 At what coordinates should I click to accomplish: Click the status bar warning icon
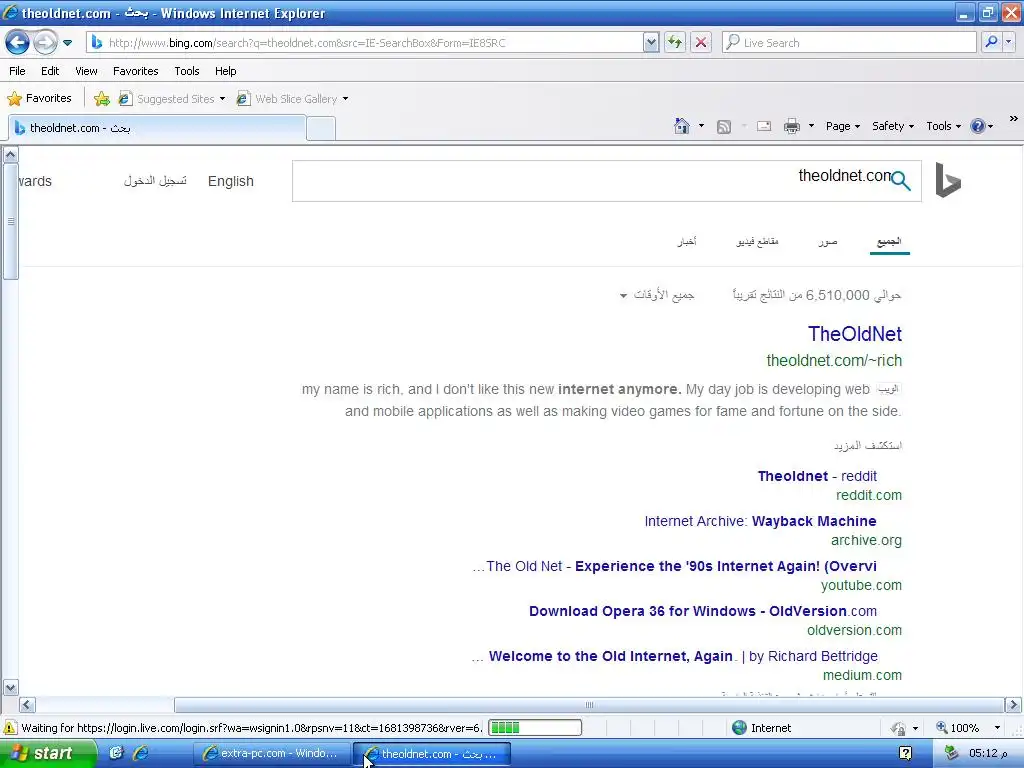tap(10, 728)
